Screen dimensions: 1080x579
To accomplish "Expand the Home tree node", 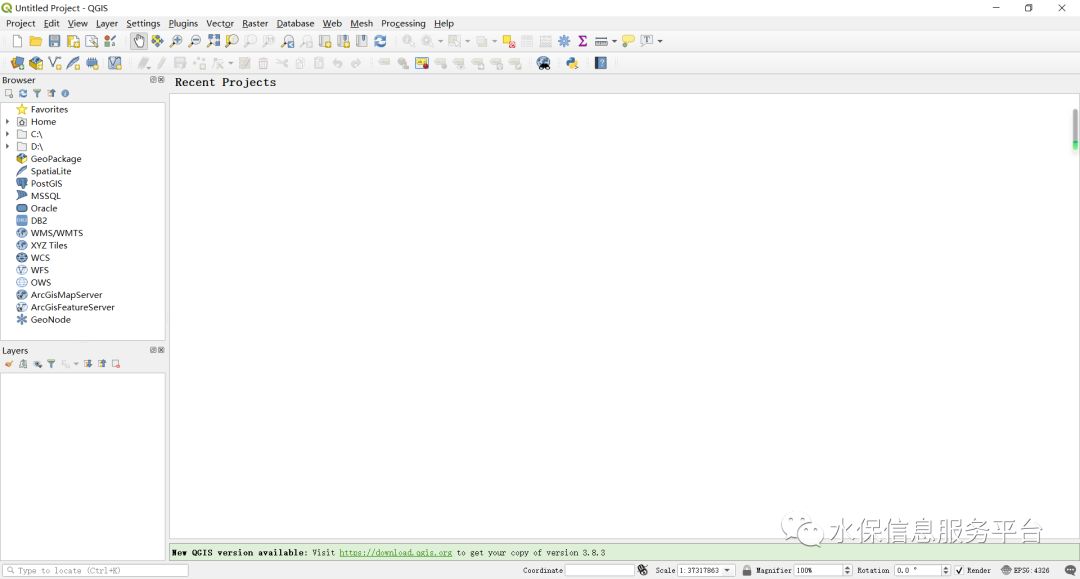I will pyautogui.click(x=8, y=122).
